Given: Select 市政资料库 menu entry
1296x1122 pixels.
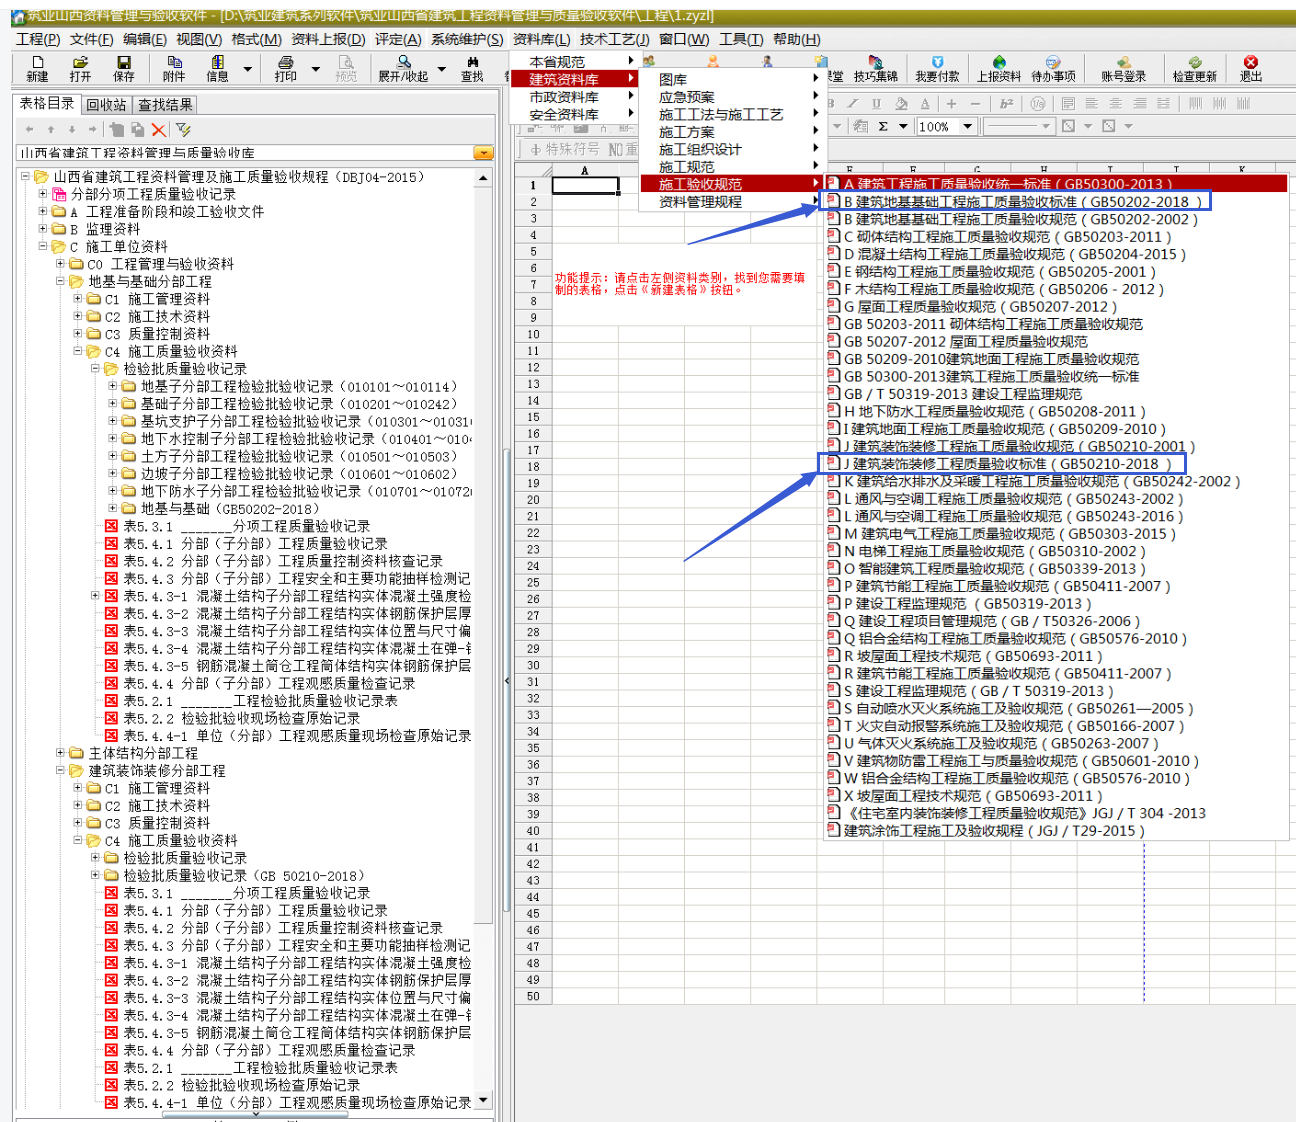Looking at the screenshot, I should [574, 97].
